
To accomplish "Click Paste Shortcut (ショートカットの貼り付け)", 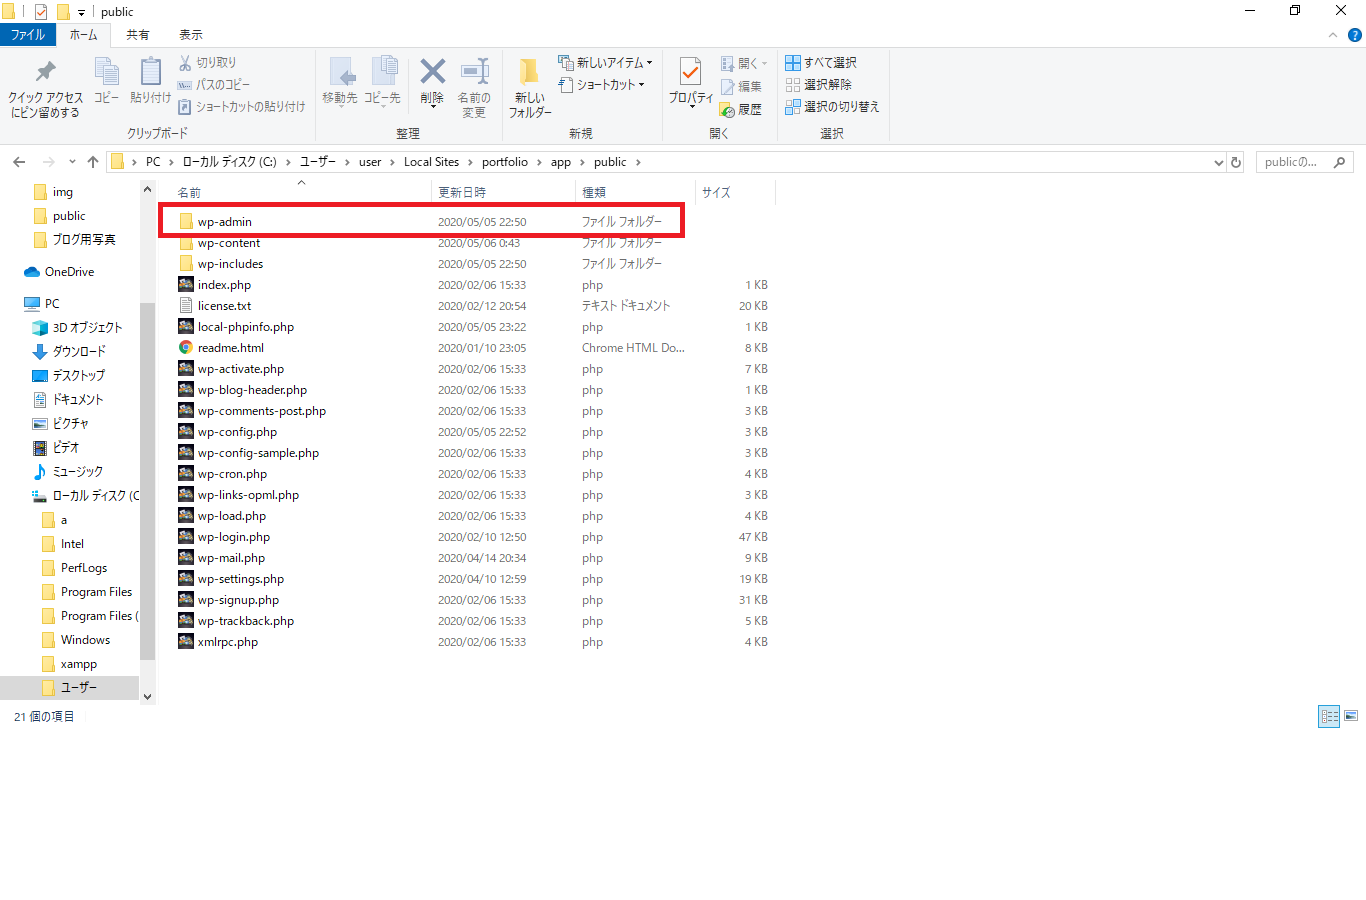I will [x=242, y=106].
